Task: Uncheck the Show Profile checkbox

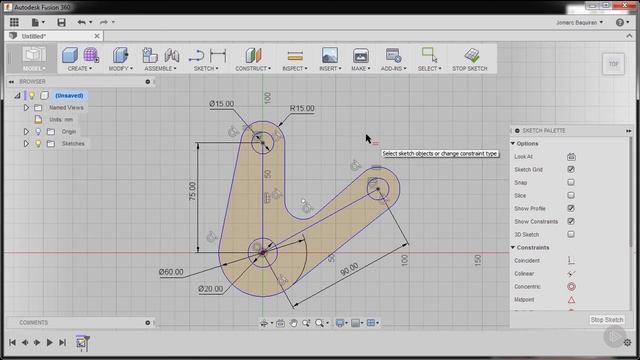Action: pos(571,208)
